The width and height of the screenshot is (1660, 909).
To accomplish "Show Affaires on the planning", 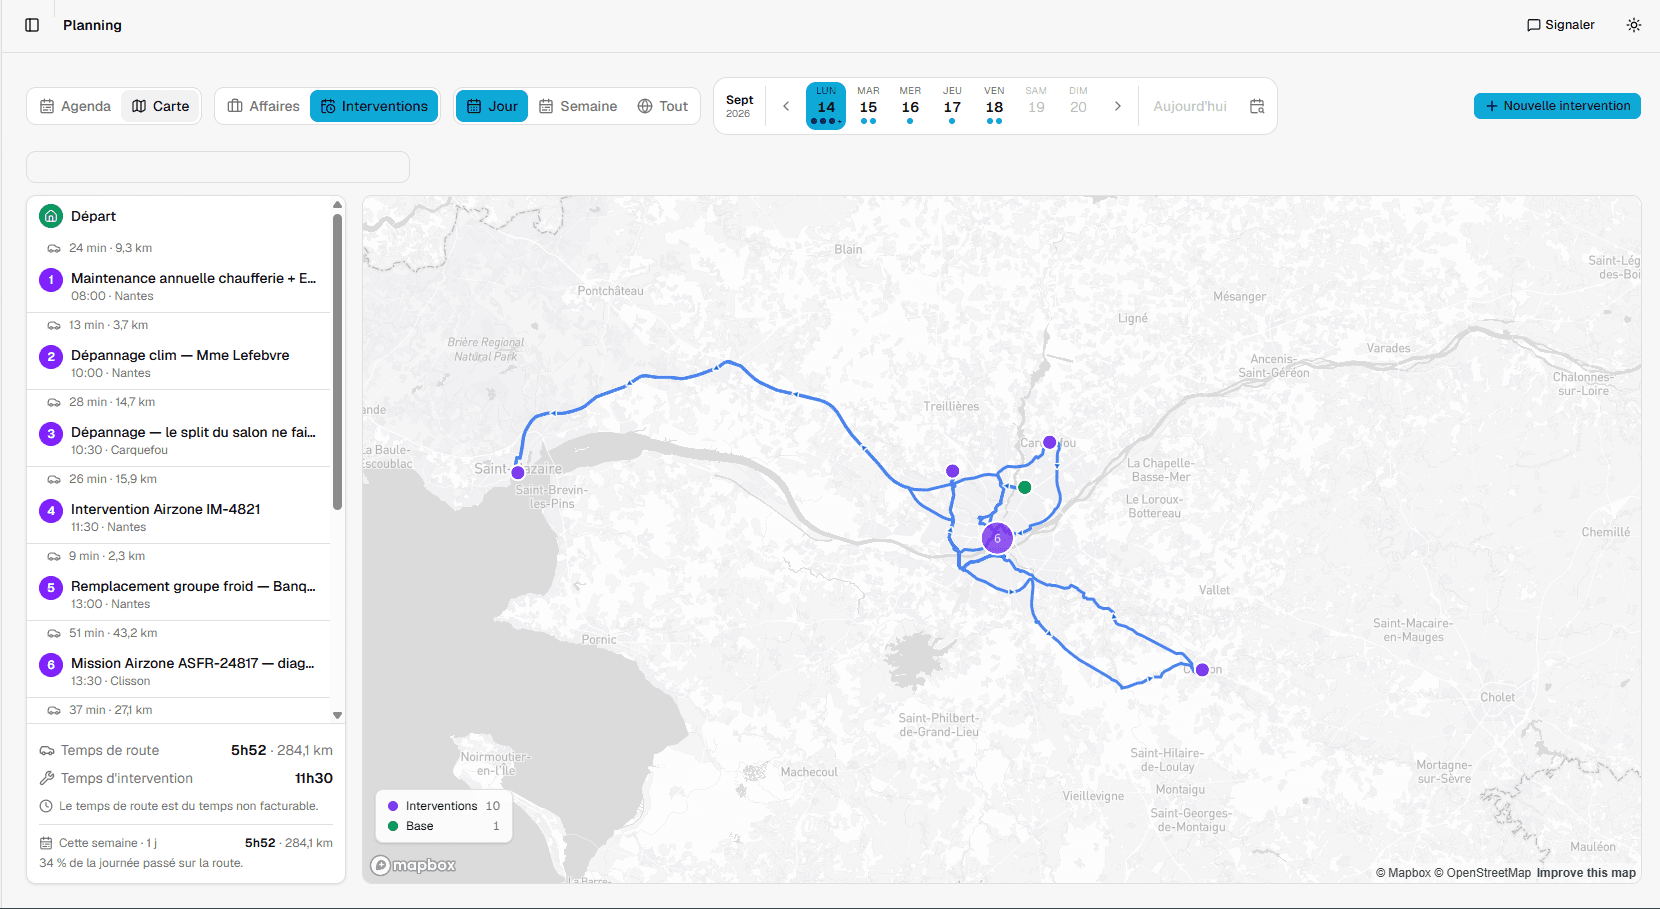I will pos(264,106).
